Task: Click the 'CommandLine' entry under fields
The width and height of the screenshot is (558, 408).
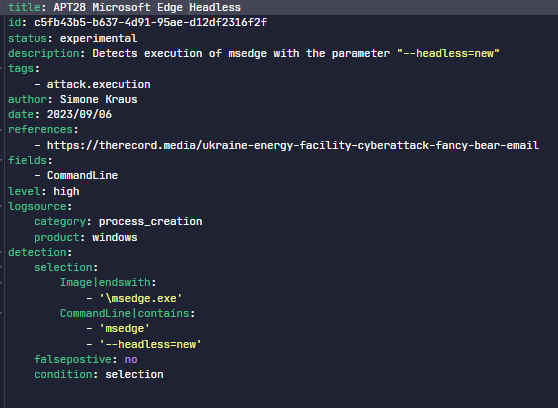Action: click(83, 176)
